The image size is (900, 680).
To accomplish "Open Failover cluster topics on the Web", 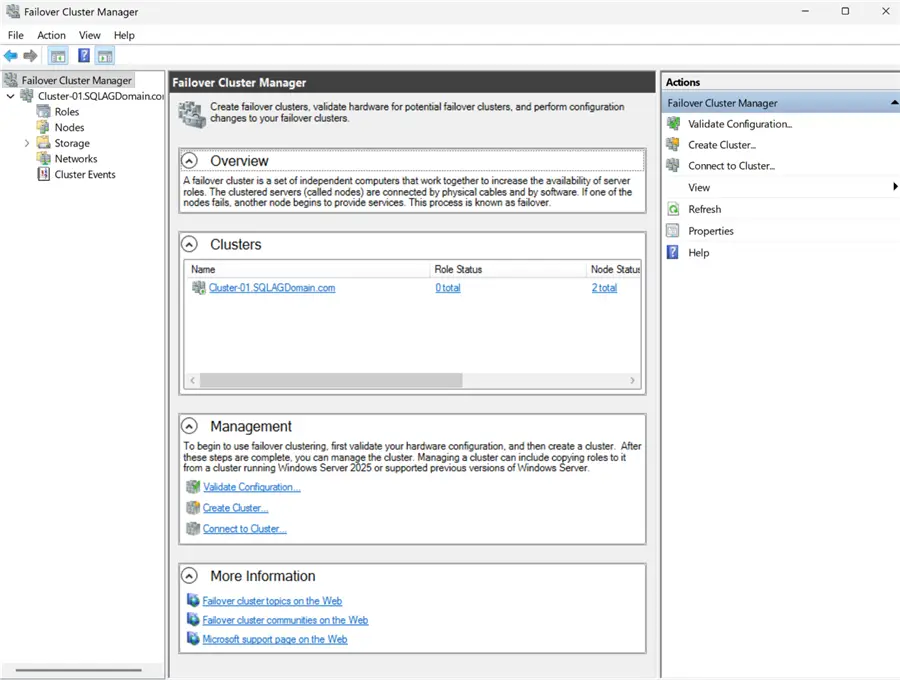I will tap(272, 601).
